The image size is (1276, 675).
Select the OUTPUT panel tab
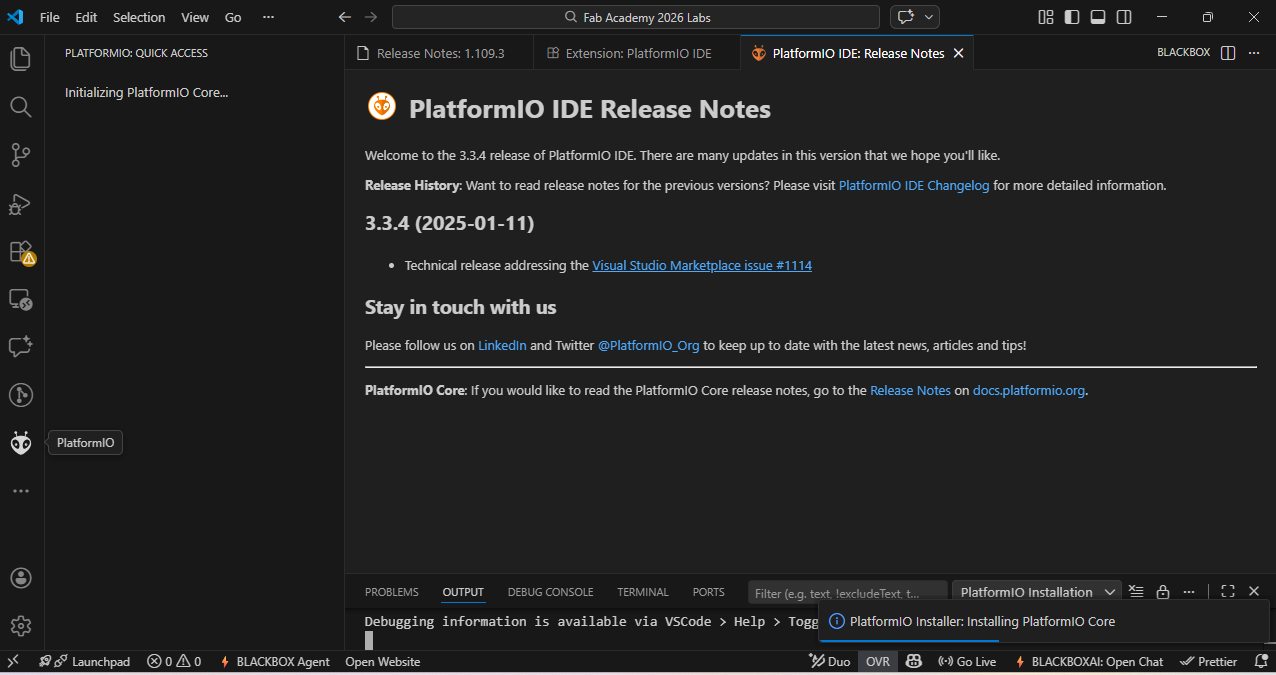pyautogui.click(x=463, y=592)
